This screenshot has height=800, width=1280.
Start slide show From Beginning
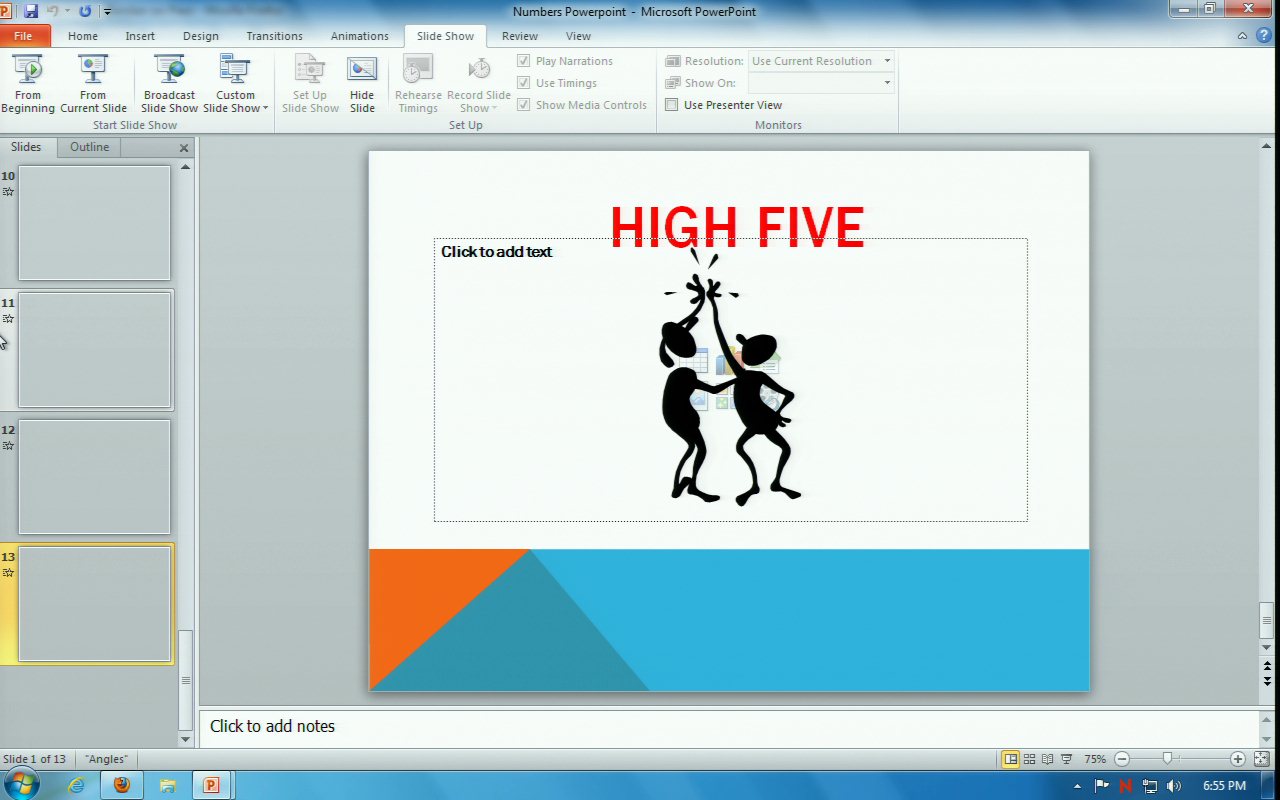point(28,83)
